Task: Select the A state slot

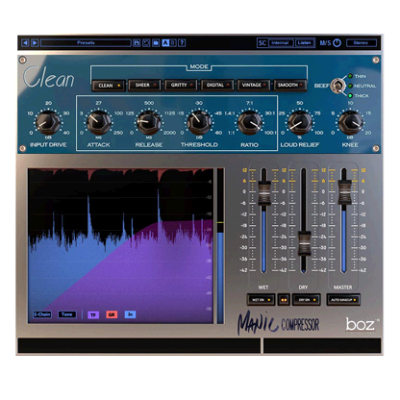Action: click(x=165, y=43)
